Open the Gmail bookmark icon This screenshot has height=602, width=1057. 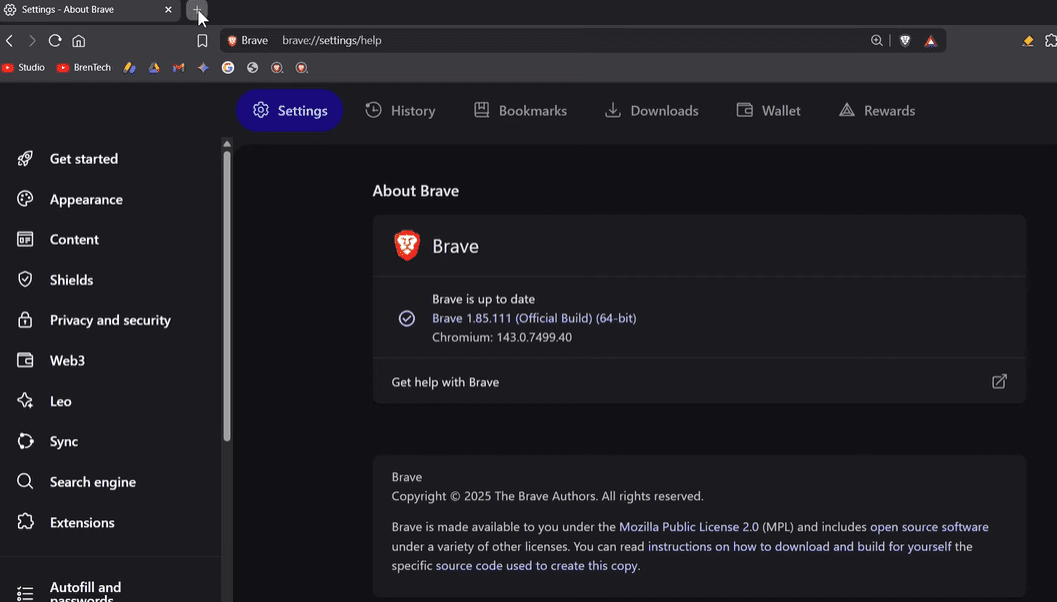tap(179, 68)
